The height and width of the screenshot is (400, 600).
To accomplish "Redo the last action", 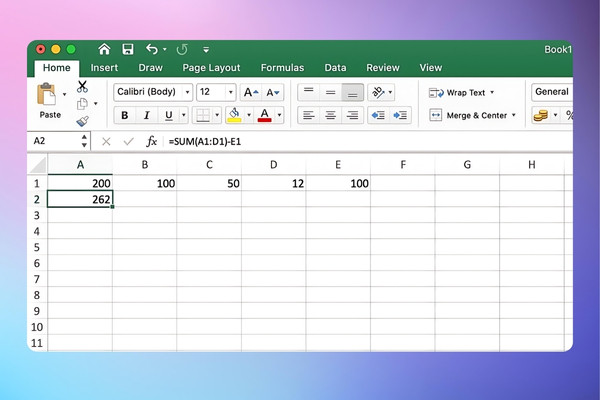I will tap(182, 49).
